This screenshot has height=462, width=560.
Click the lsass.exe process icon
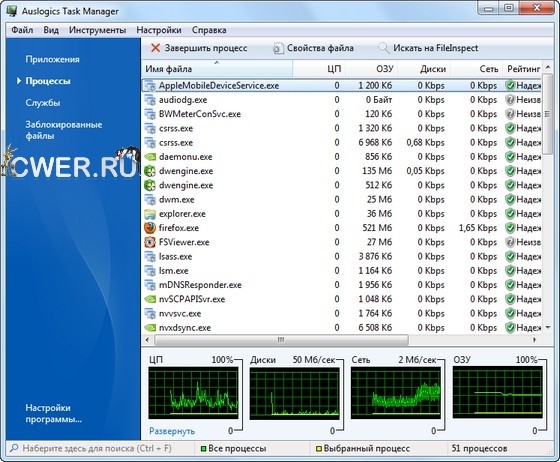coord(150,256)
